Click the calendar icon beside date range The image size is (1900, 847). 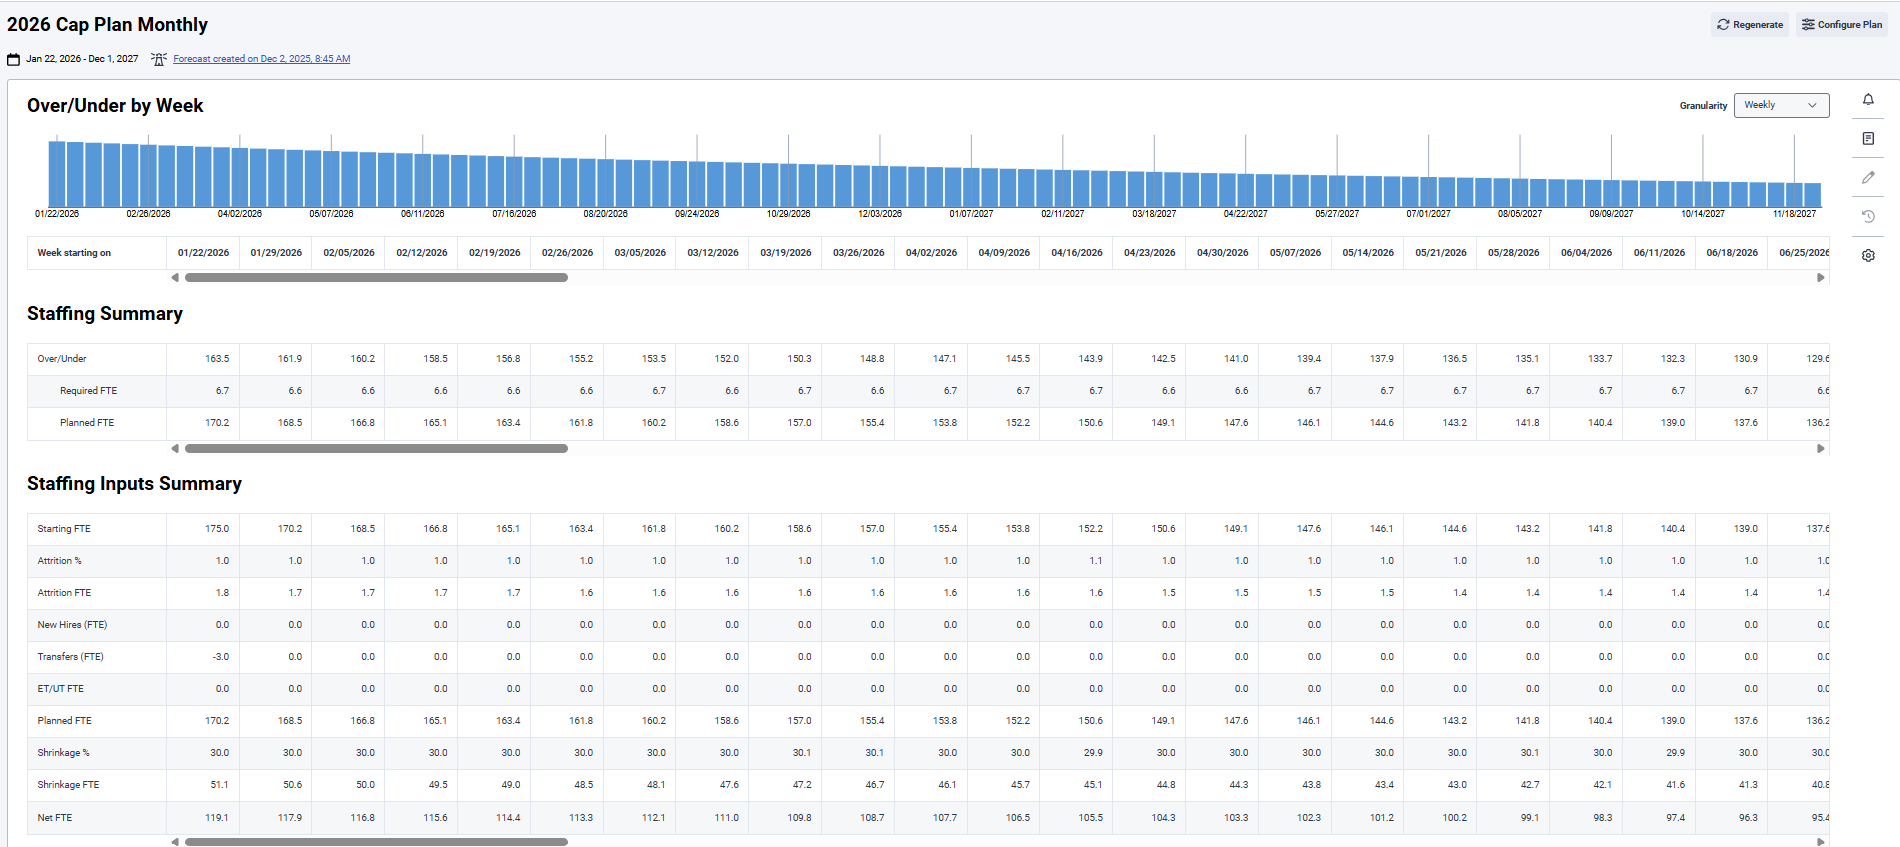click(14, 60)
